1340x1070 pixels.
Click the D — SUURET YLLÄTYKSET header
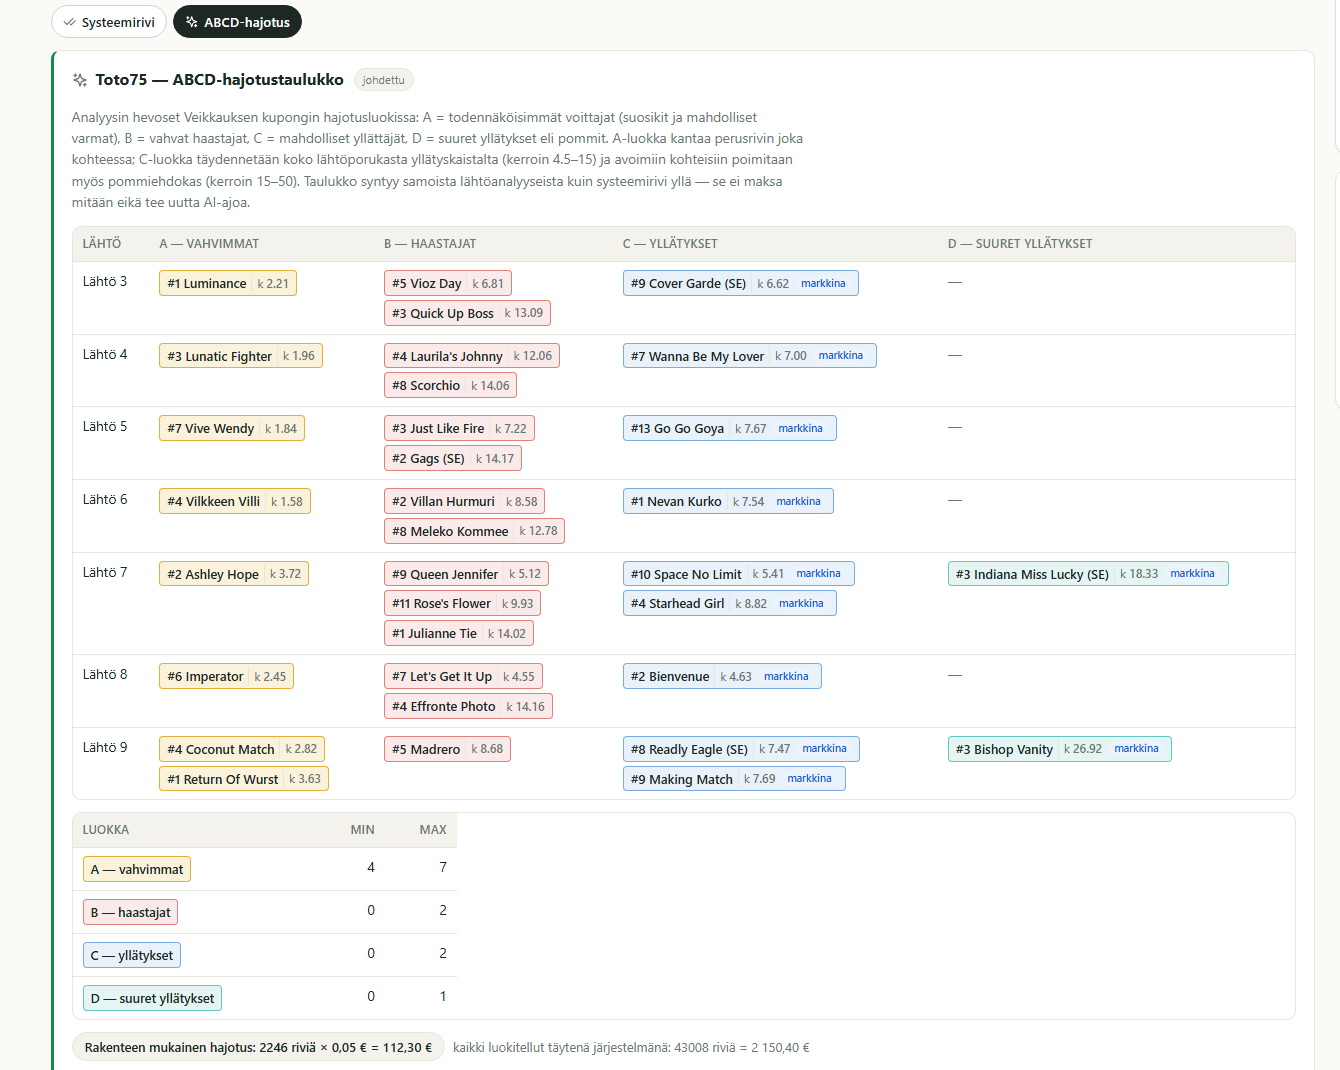point(1020,244)
